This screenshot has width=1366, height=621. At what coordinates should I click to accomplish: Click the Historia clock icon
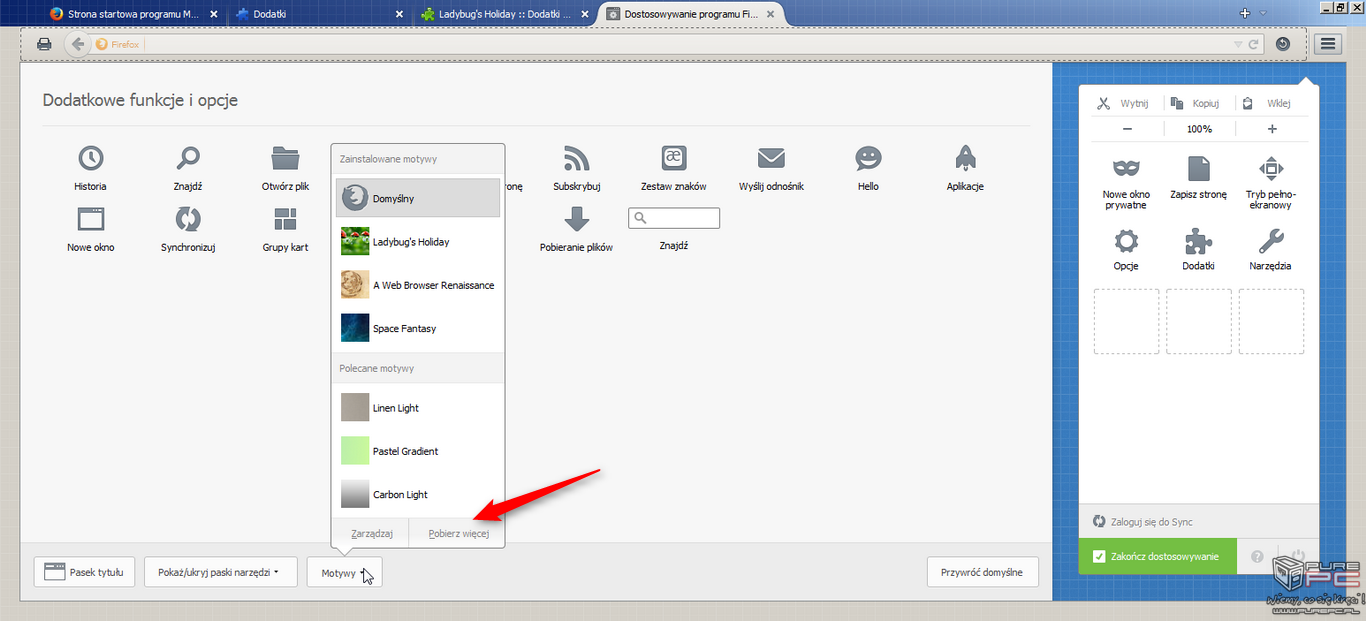click(90, 158)
